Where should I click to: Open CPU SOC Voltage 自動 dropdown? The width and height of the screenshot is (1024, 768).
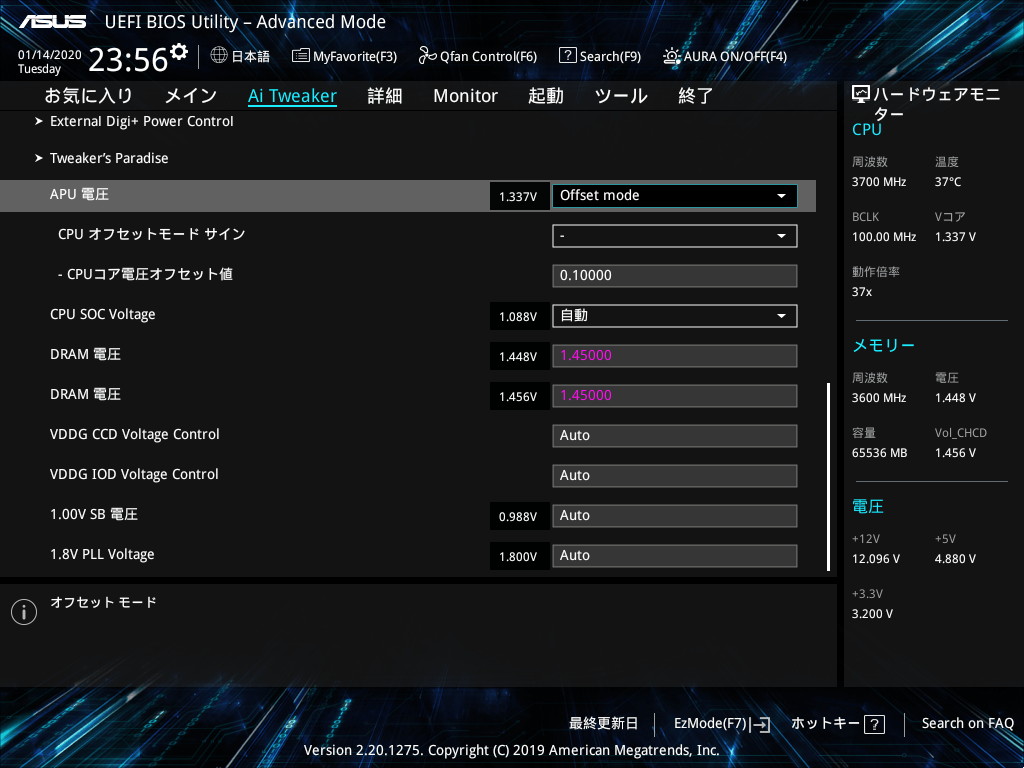[675, 316]
